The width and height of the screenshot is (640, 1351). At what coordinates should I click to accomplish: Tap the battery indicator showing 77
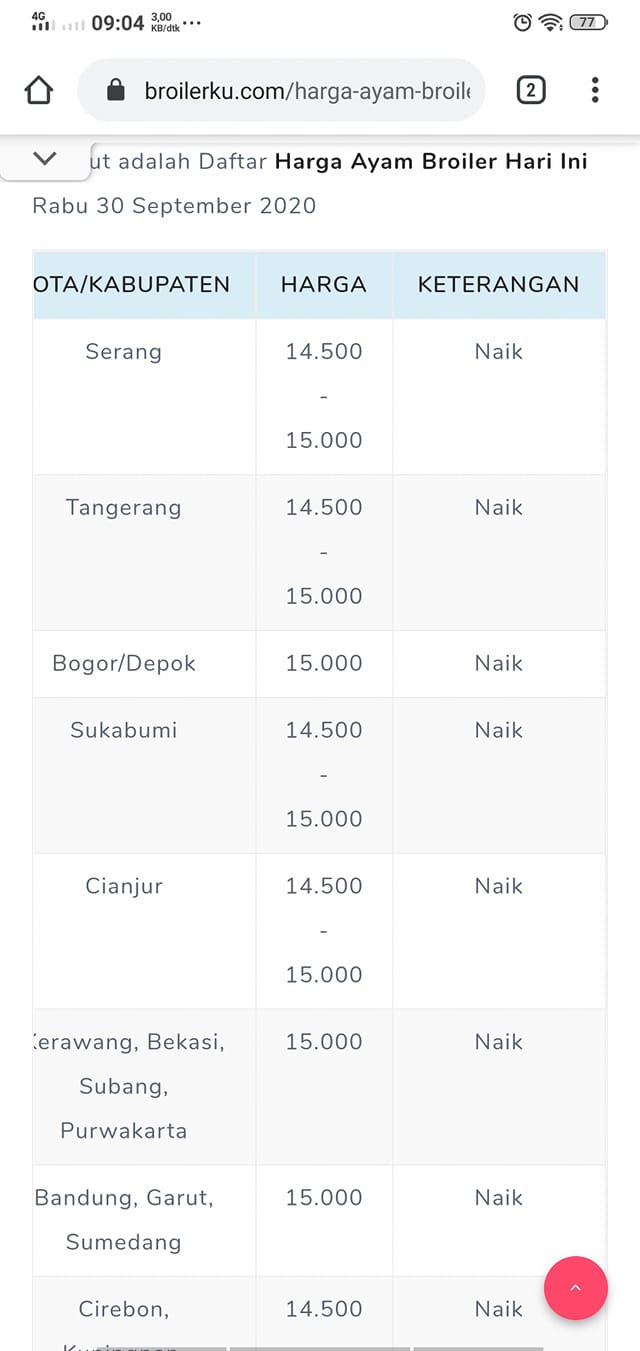tap(588, 22)
